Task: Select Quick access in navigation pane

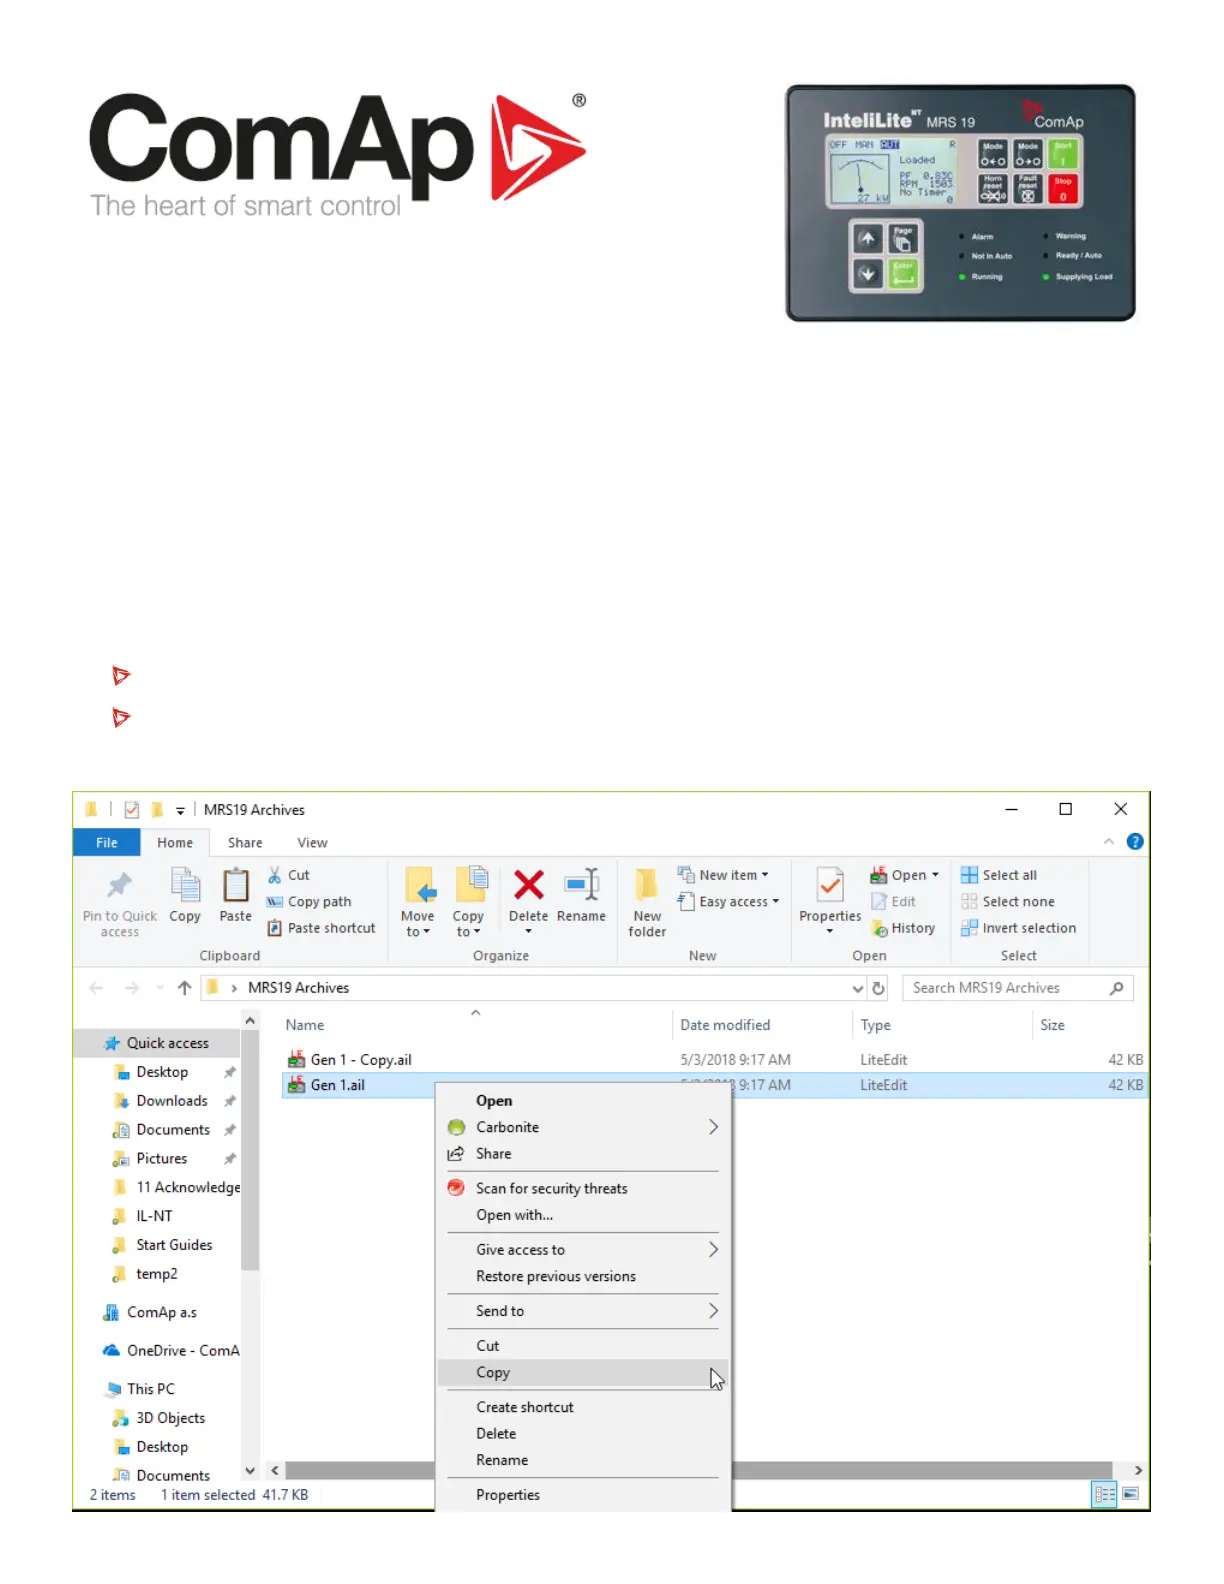Action: point(158,1043)
